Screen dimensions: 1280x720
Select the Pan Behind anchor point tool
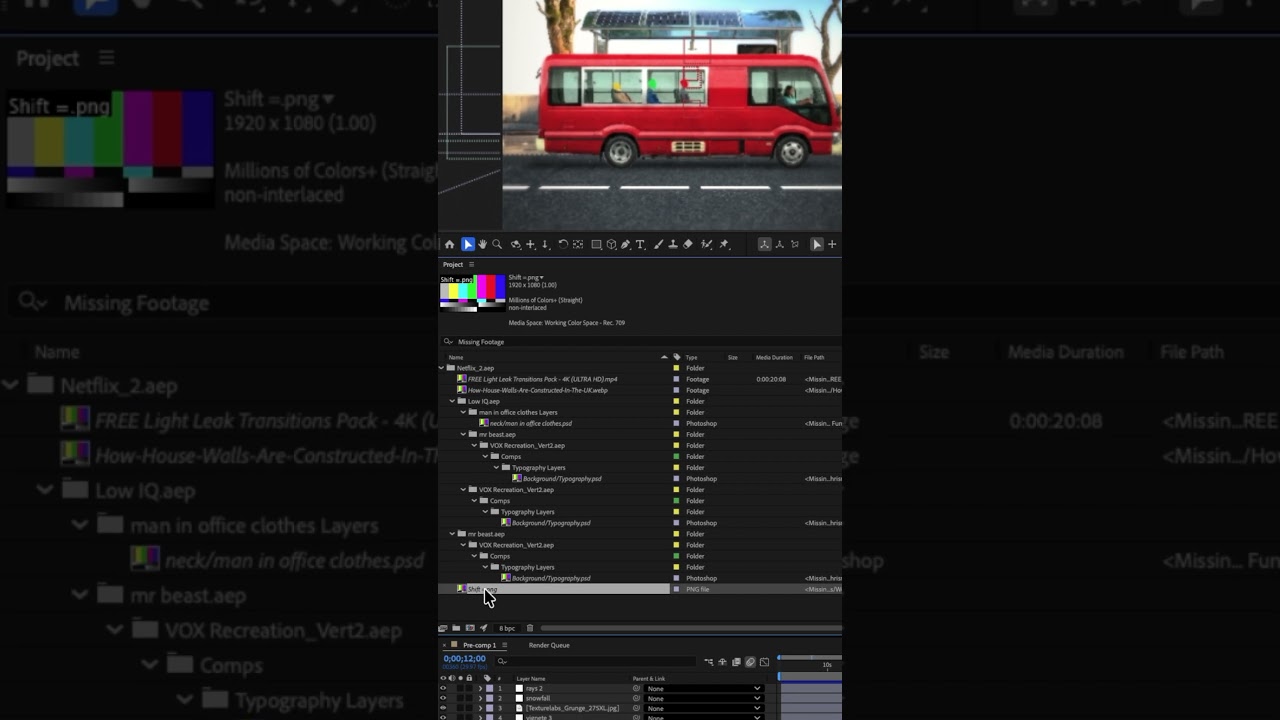coord(578,245)
